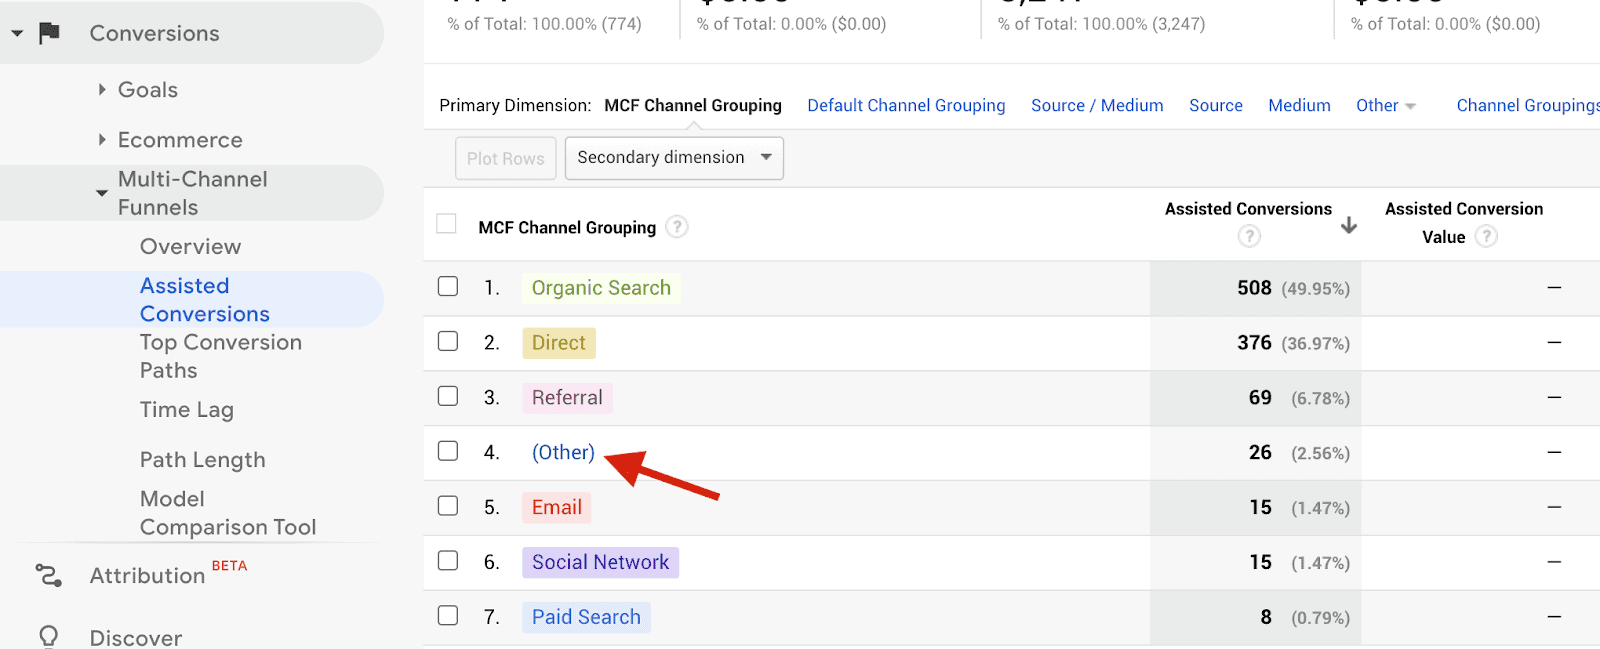This screenshot has height=649, width=1600.
Task: Open Top Conversion Paths report
Action: pos(220,356)
